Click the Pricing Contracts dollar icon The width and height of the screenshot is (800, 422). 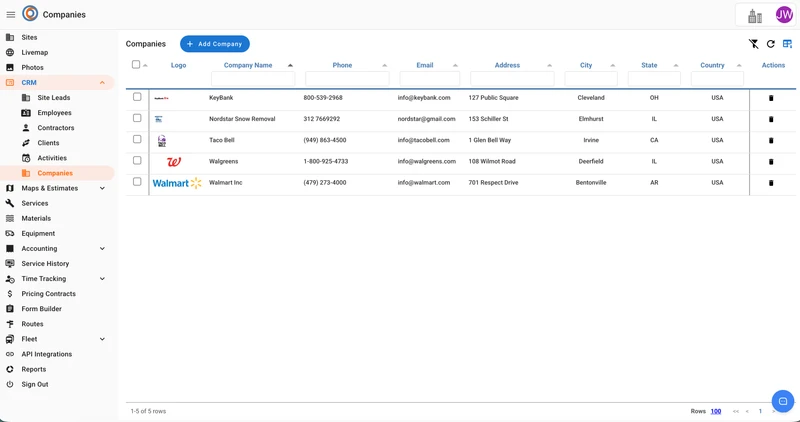tap(10, 294)
